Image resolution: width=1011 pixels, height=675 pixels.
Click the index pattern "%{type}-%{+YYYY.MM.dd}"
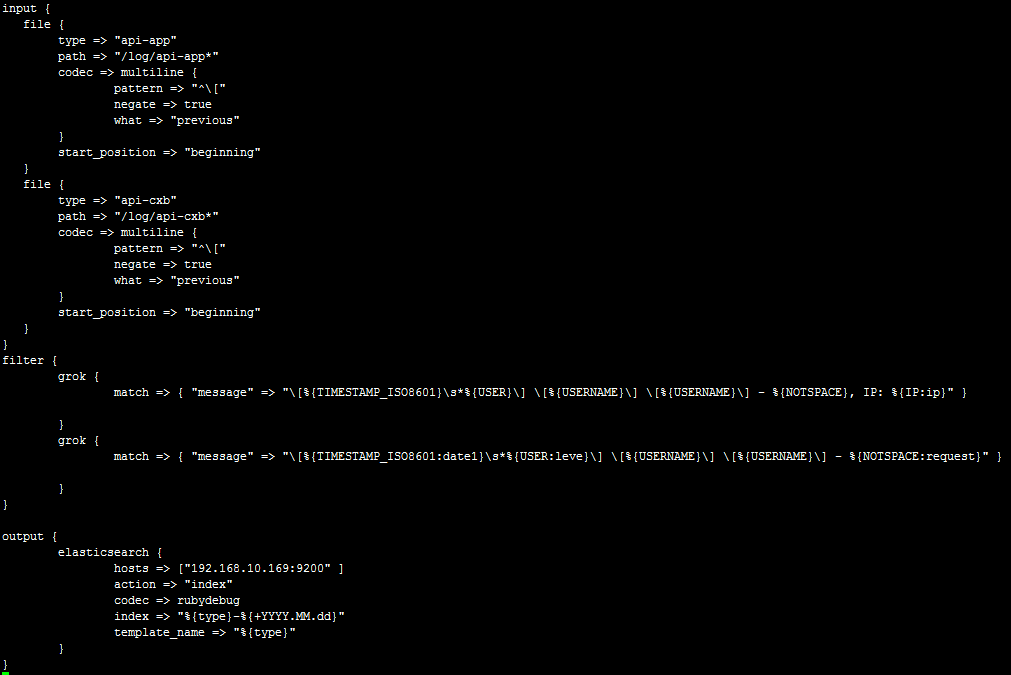point(260,616)
